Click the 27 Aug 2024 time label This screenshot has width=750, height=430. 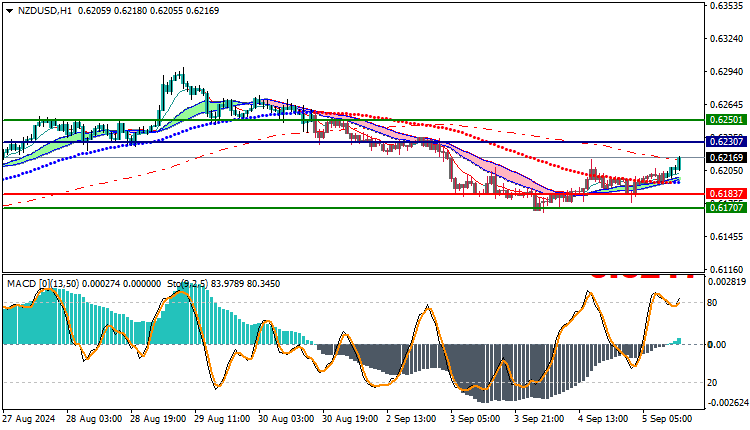click(29, 419)
